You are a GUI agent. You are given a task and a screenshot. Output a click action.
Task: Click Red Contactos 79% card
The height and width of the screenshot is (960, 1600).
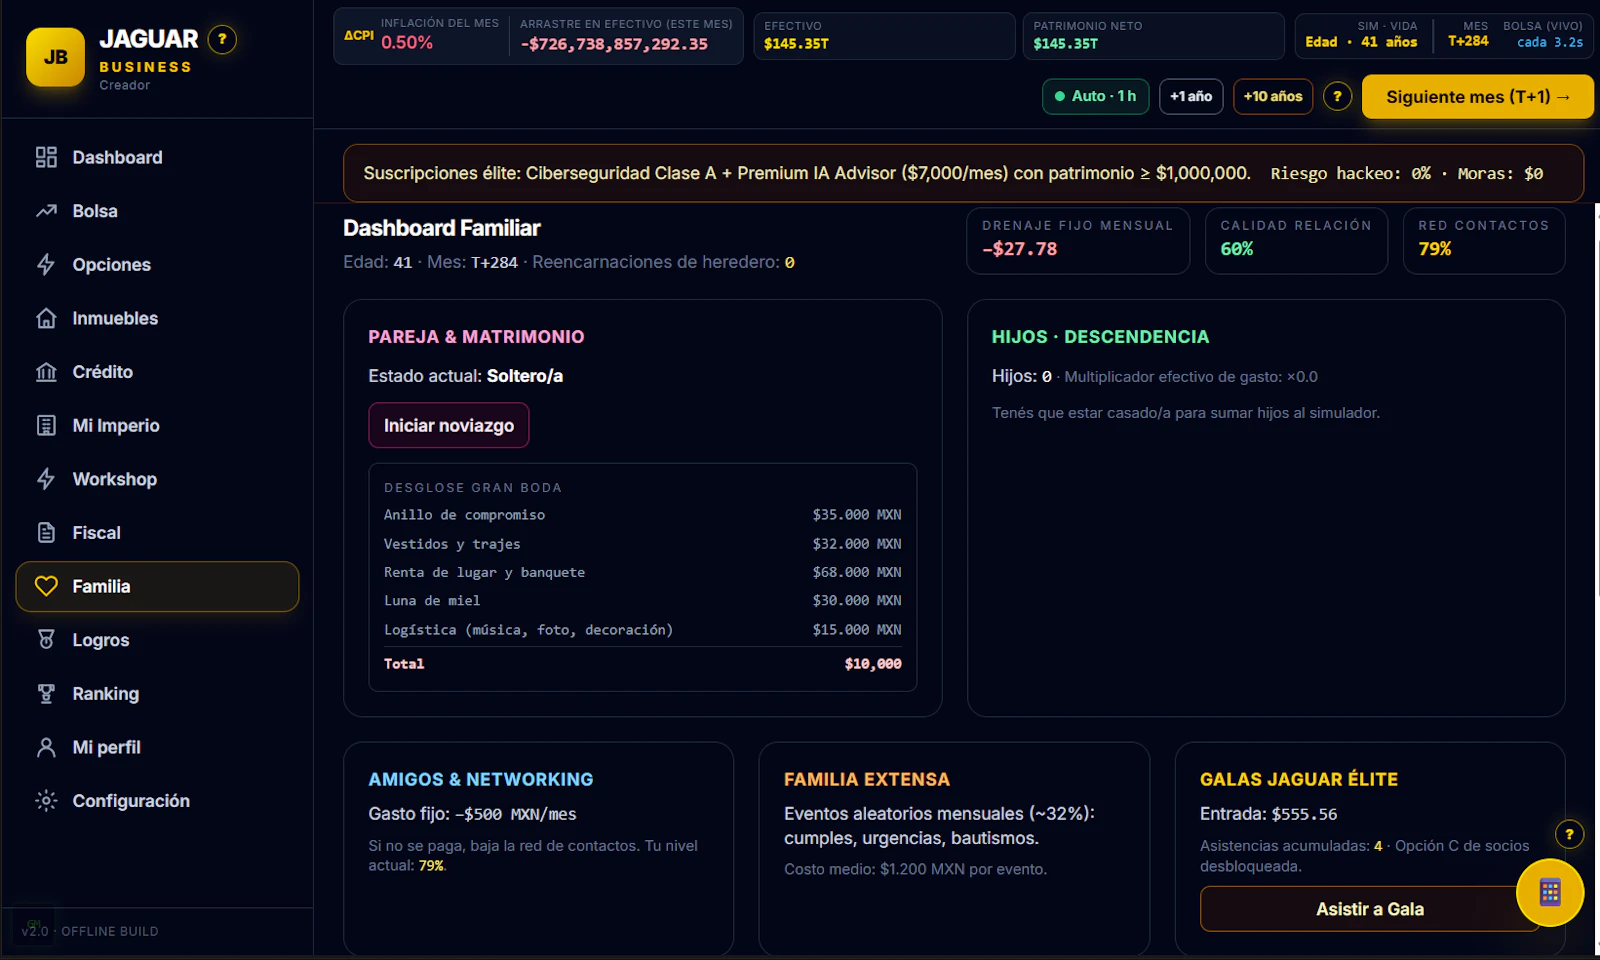[1484, 240]
